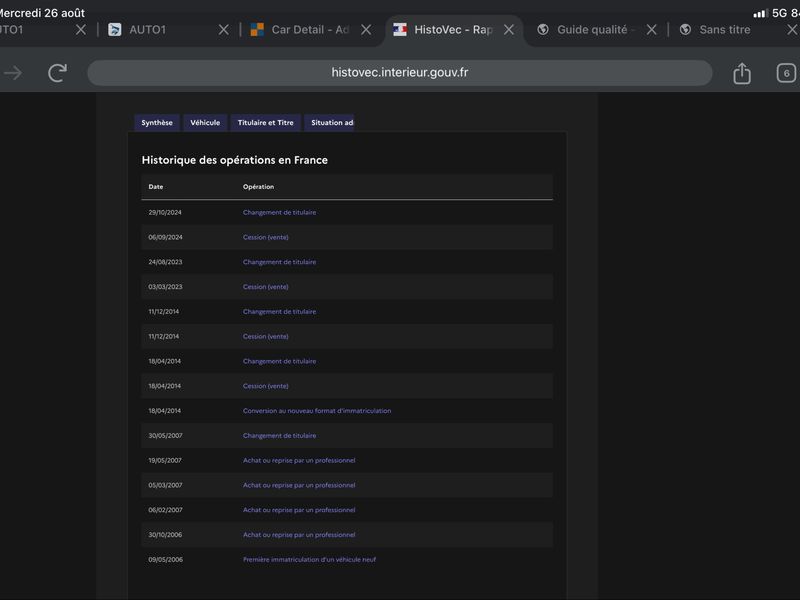Open the Synthèse section tab
The height and width of the screenshot is (600, 800).
pyautogui.click(x=157, y=122)
